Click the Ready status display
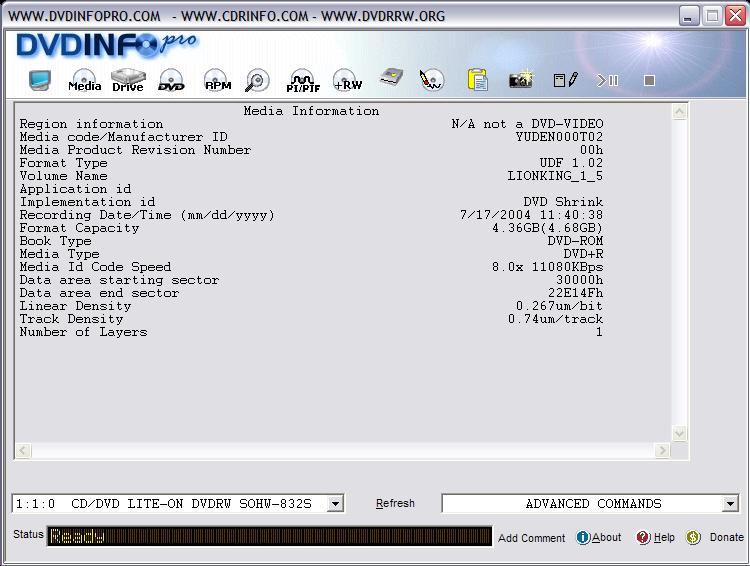750x566 pixels. click(269, 536)
